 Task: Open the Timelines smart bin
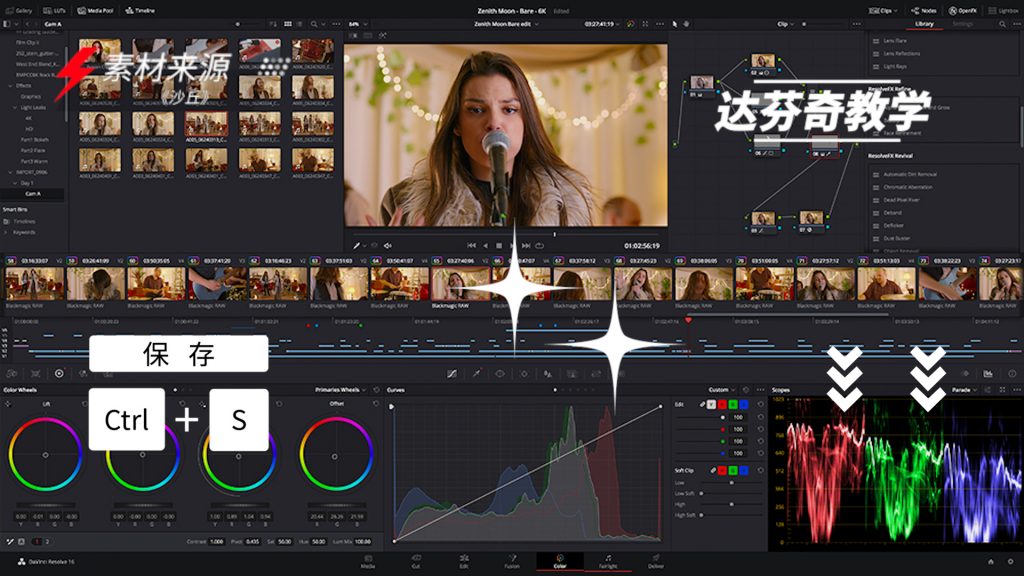tap(25, 221)
